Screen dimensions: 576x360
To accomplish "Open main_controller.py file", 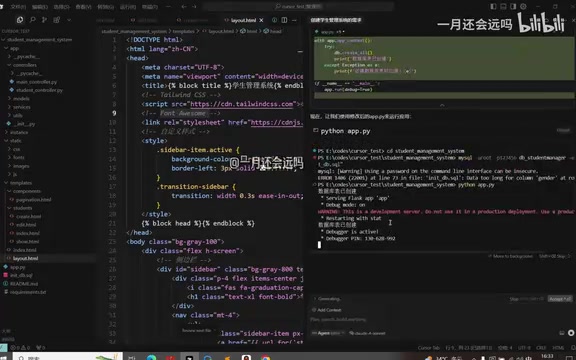I will (36, 82).
